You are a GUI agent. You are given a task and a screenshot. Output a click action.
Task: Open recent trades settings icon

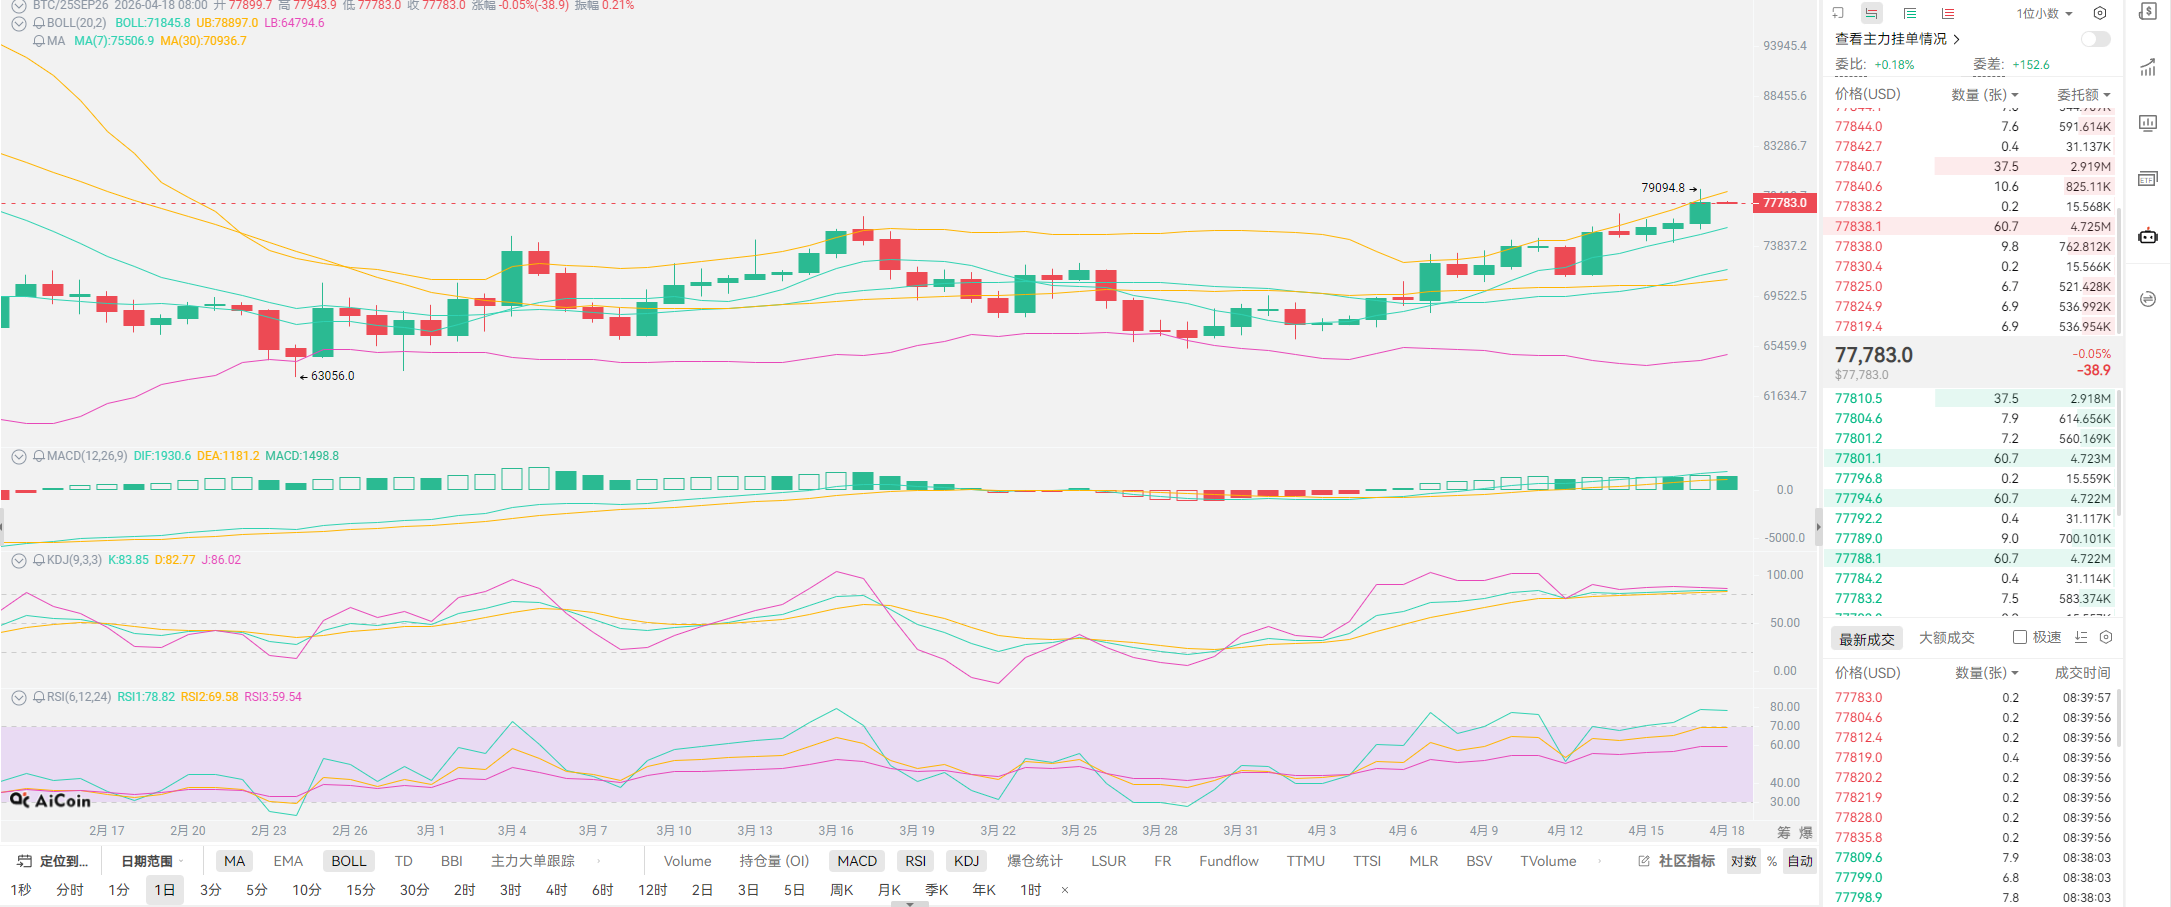[x=2106, y=638]
